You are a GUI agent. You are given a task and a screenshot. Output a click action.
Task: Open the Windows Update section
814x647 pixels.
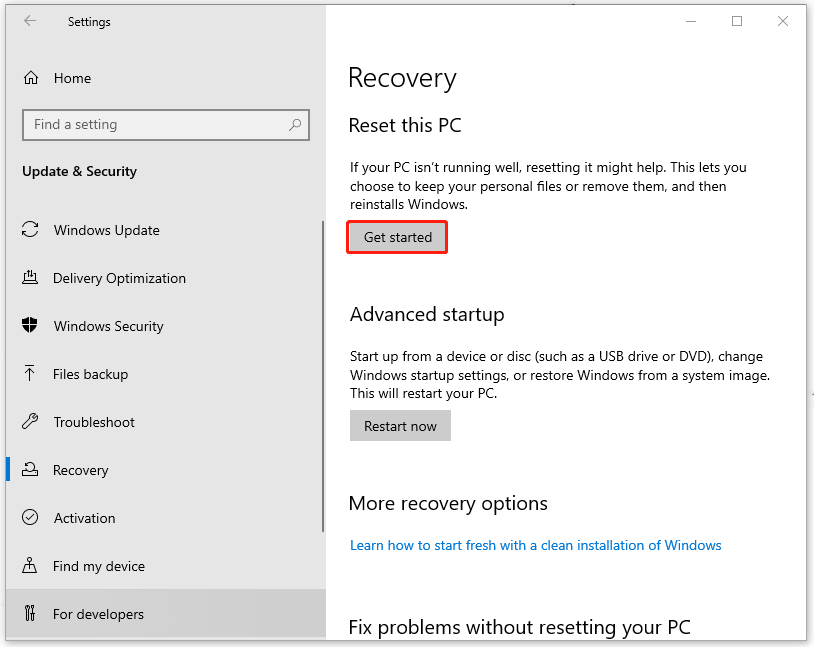(106, 230)
